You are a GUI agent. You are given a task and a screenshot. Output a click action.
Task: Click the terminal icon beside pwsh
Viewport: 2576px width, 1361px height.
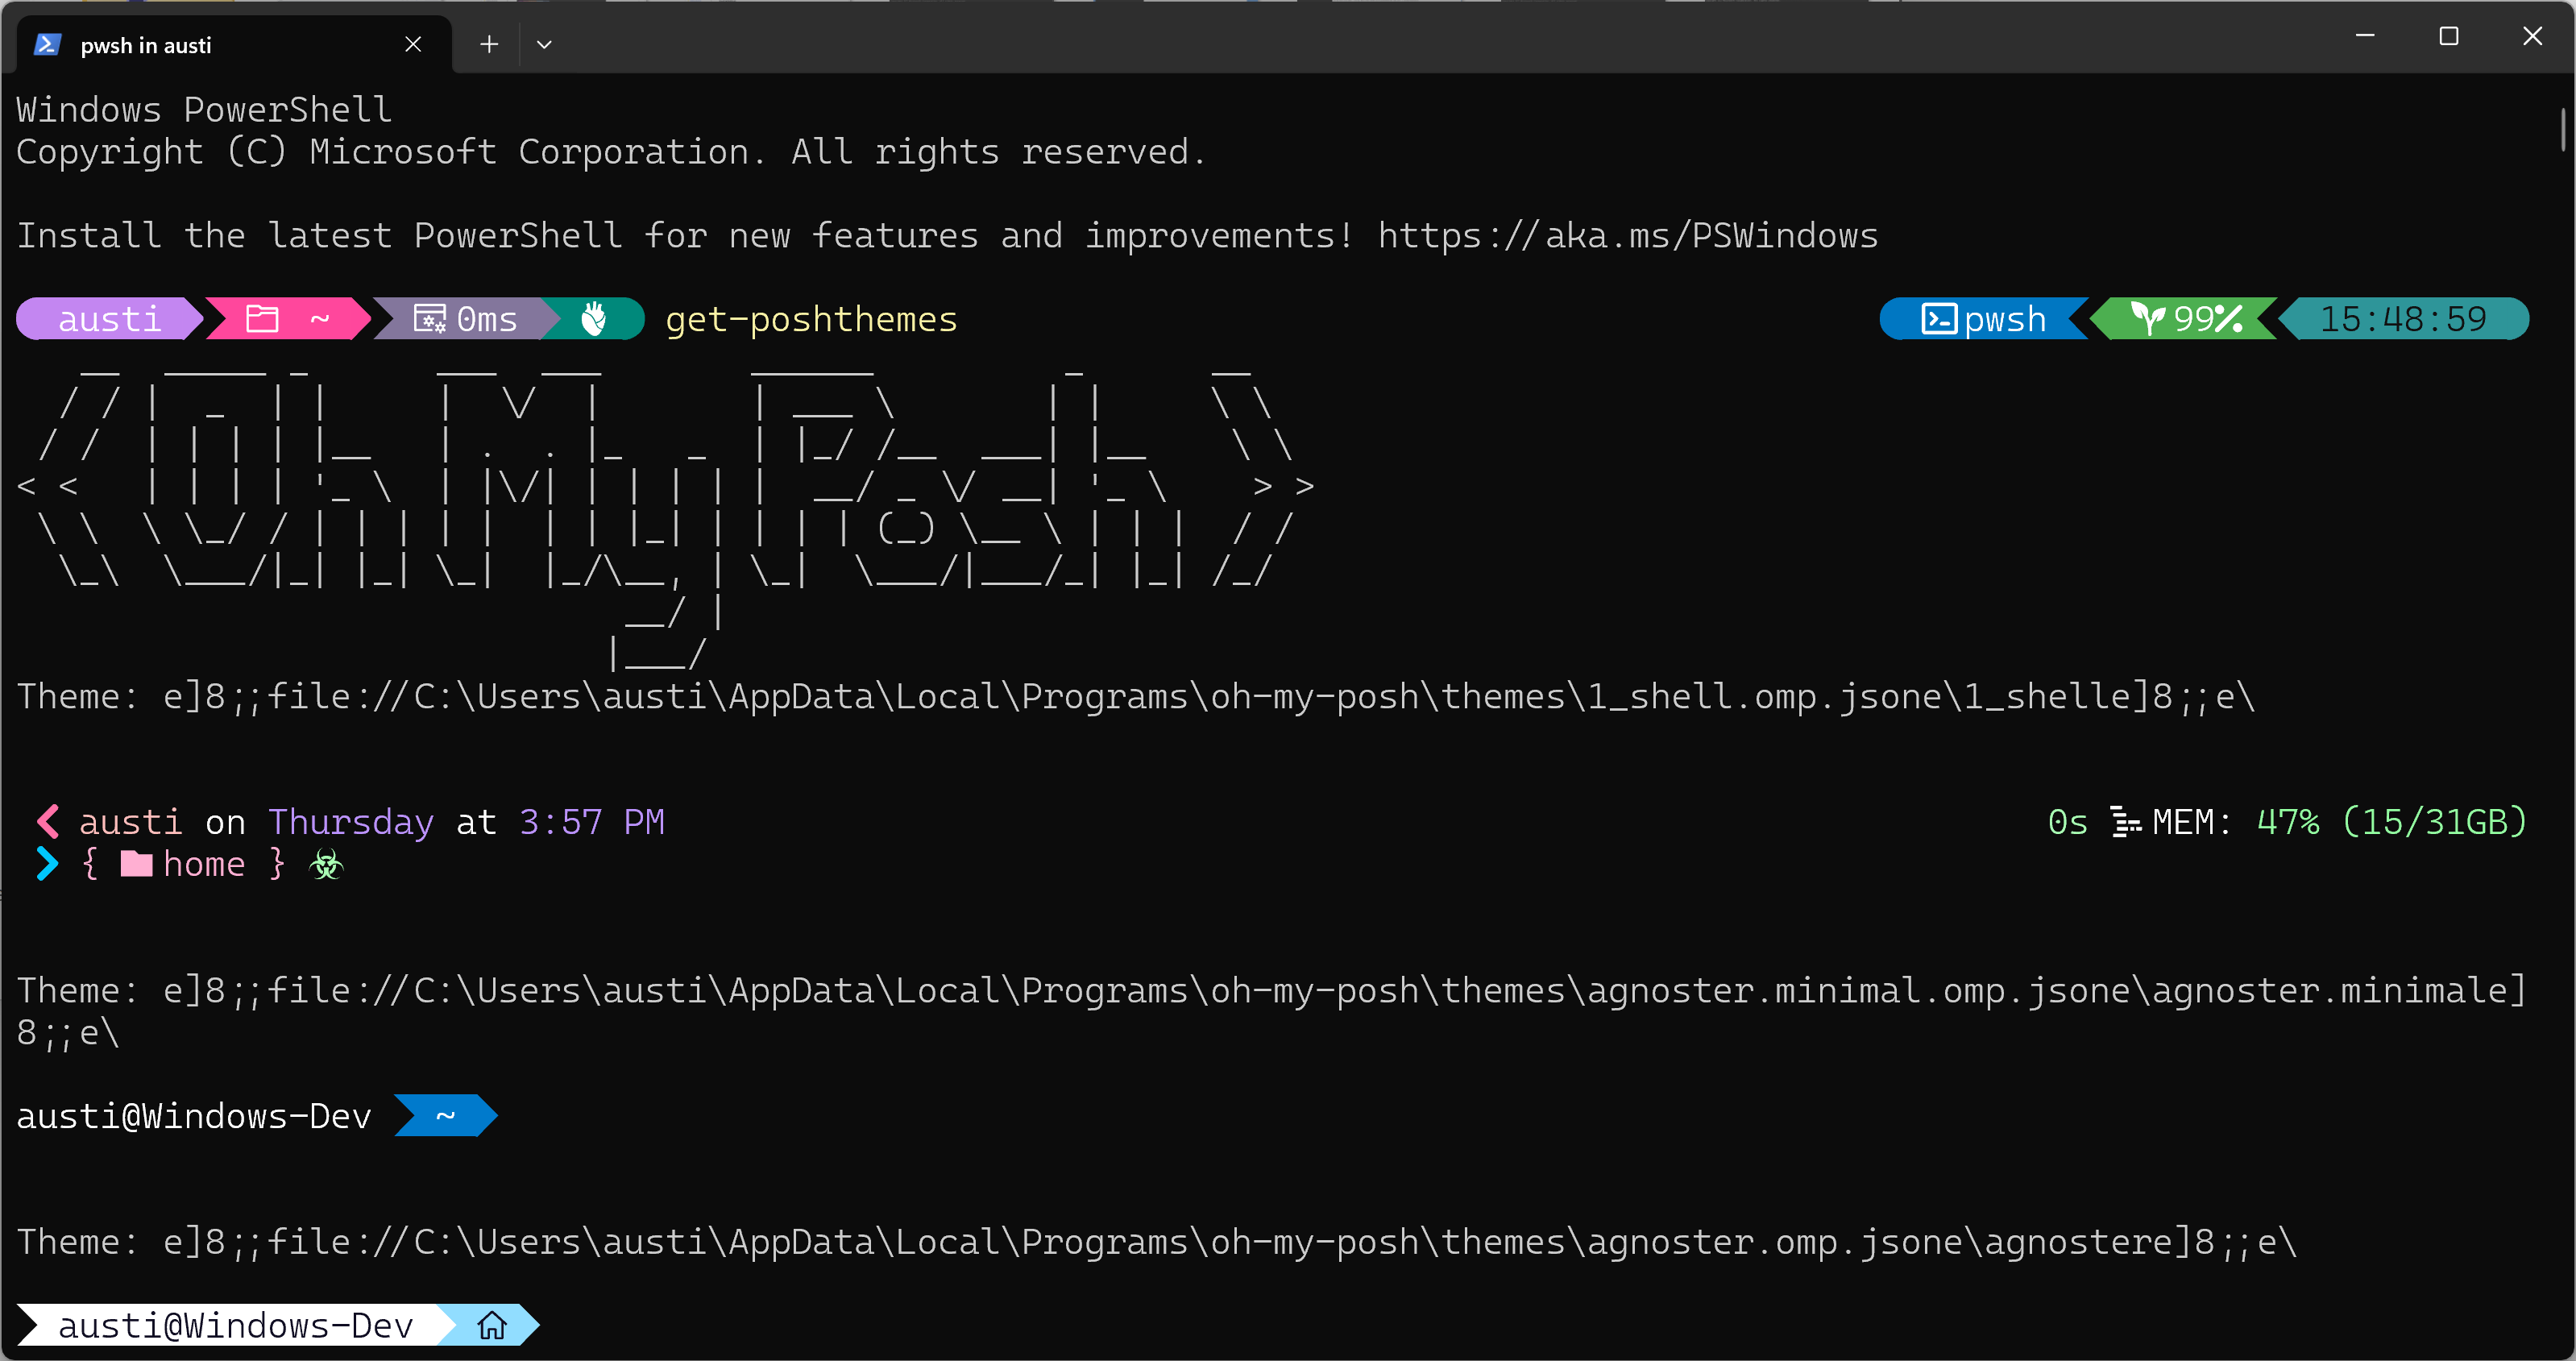tap(1939, 319)
